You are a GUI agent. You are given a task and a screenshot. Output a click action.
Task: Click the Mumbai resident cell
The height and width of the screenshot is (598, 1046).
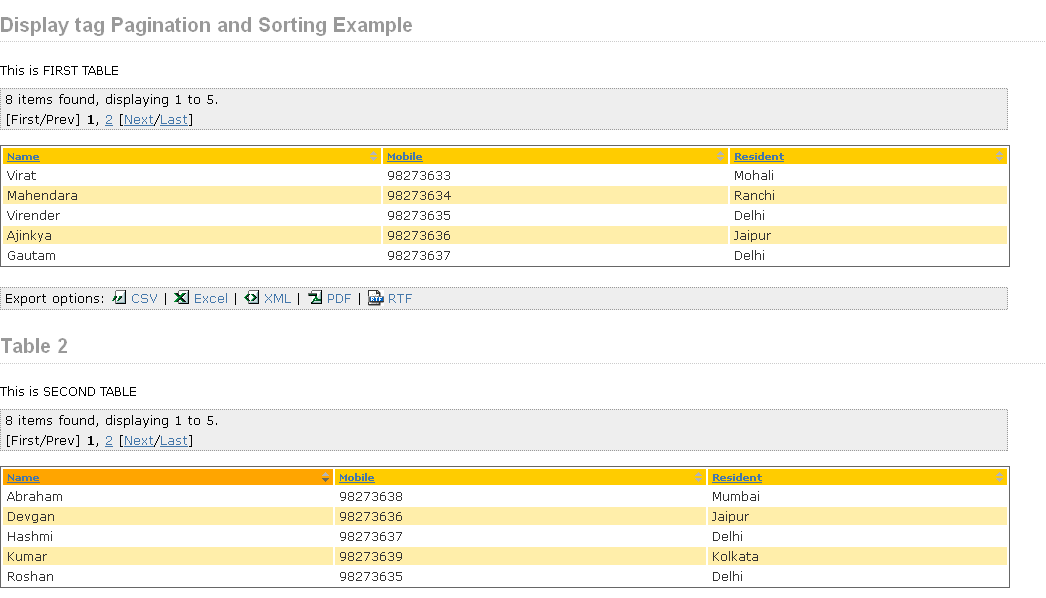coord(857,497)
